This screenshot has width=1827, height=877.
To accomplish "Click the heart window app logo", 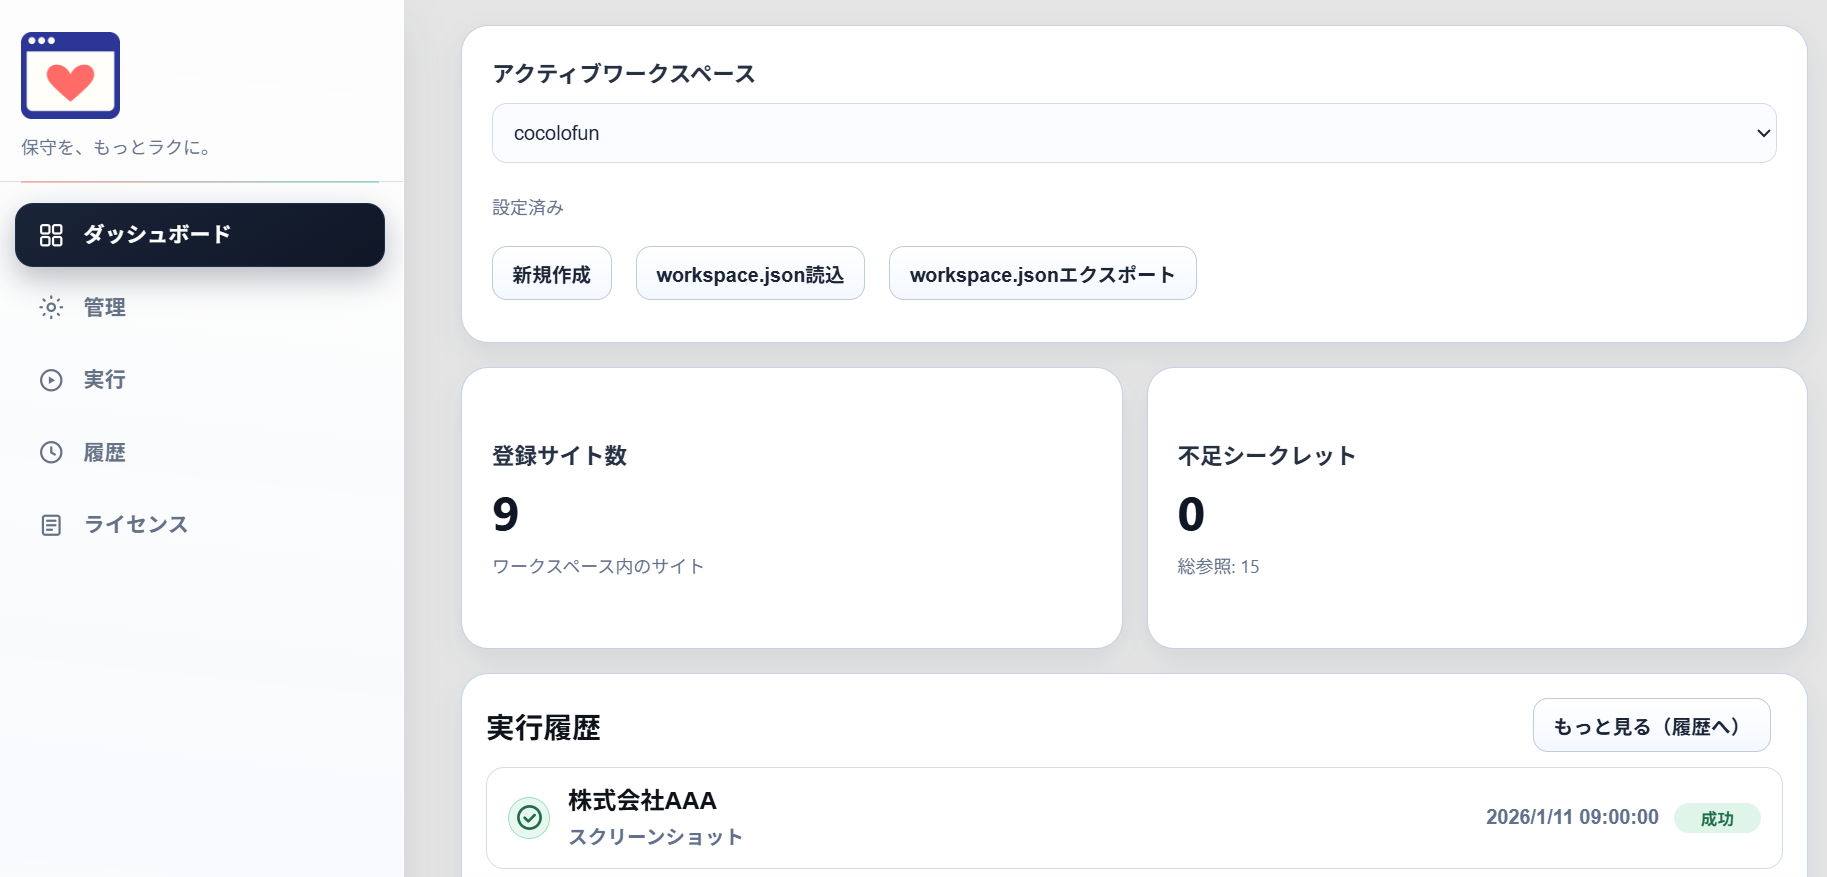I will coord(70,75).
